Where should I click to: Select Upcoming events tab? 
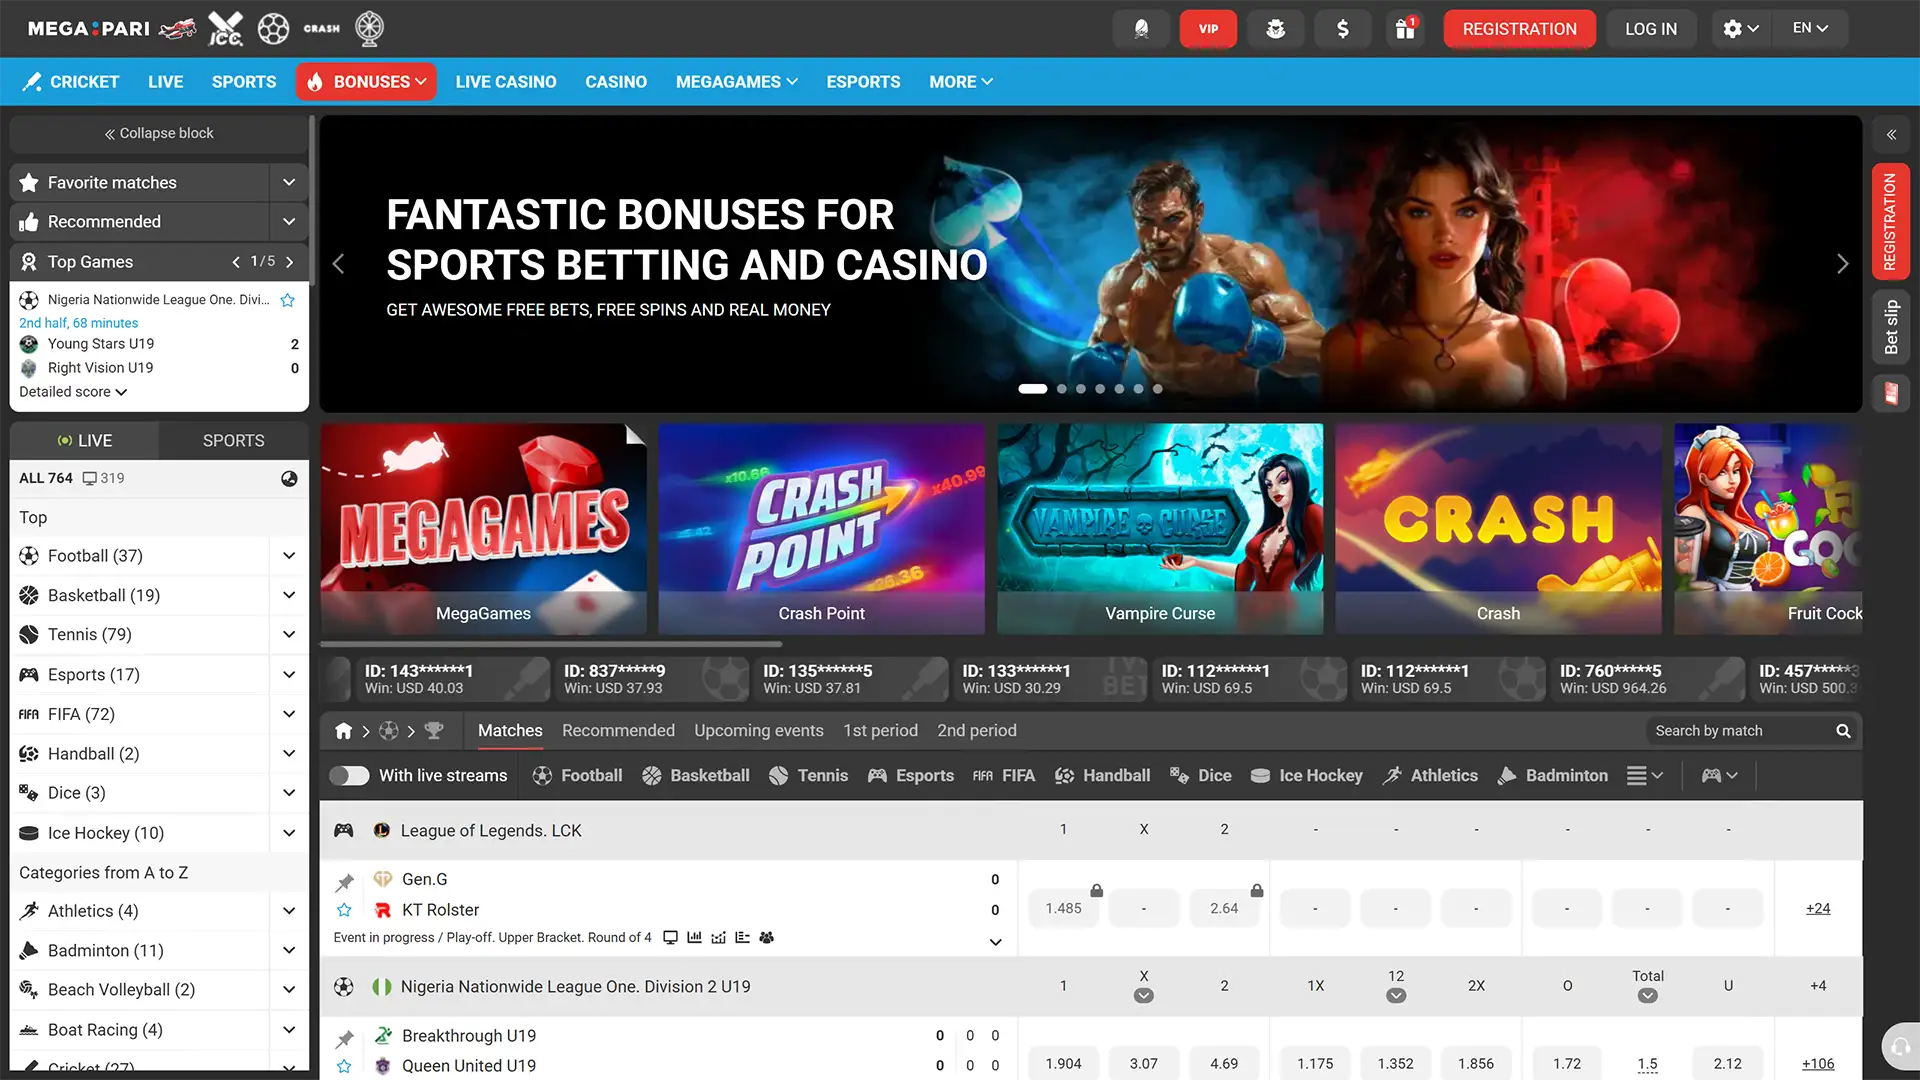point(758,731)
